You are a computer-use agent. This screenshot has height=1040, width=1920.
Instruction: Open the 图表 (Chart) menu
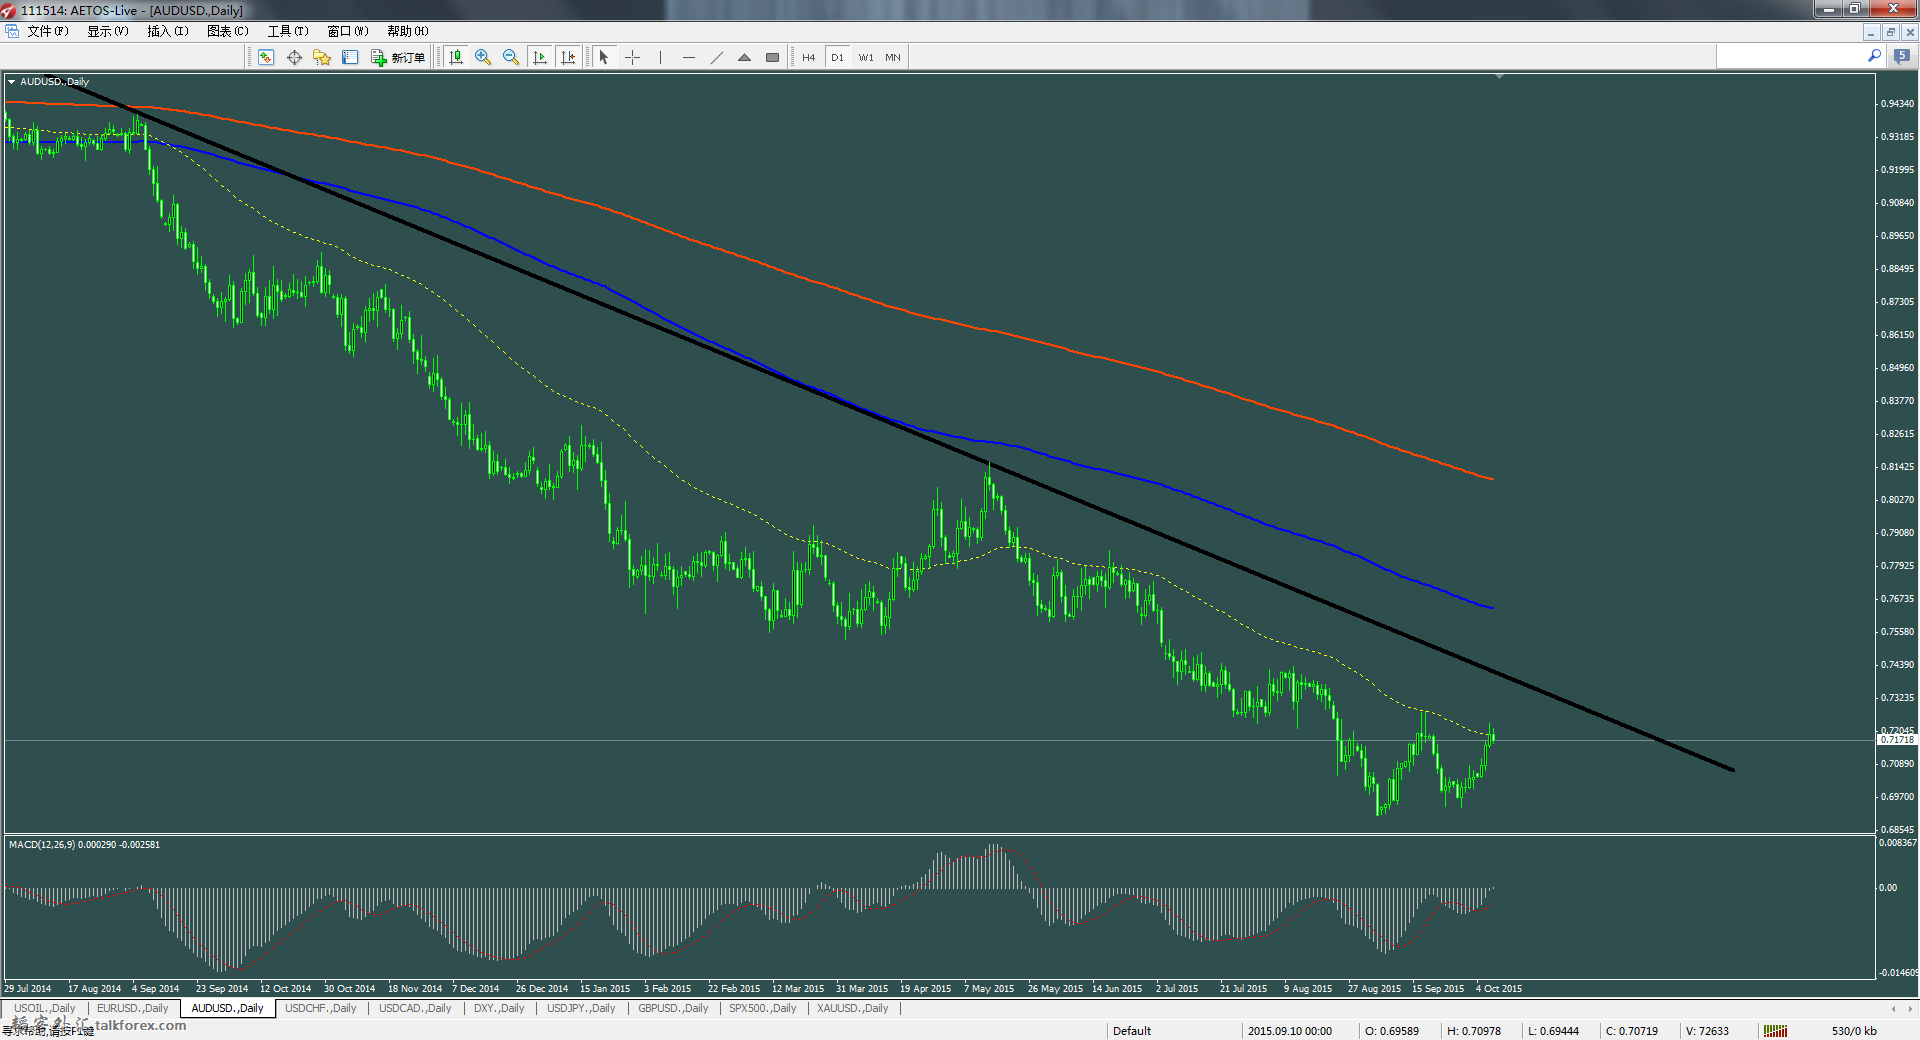227,31
